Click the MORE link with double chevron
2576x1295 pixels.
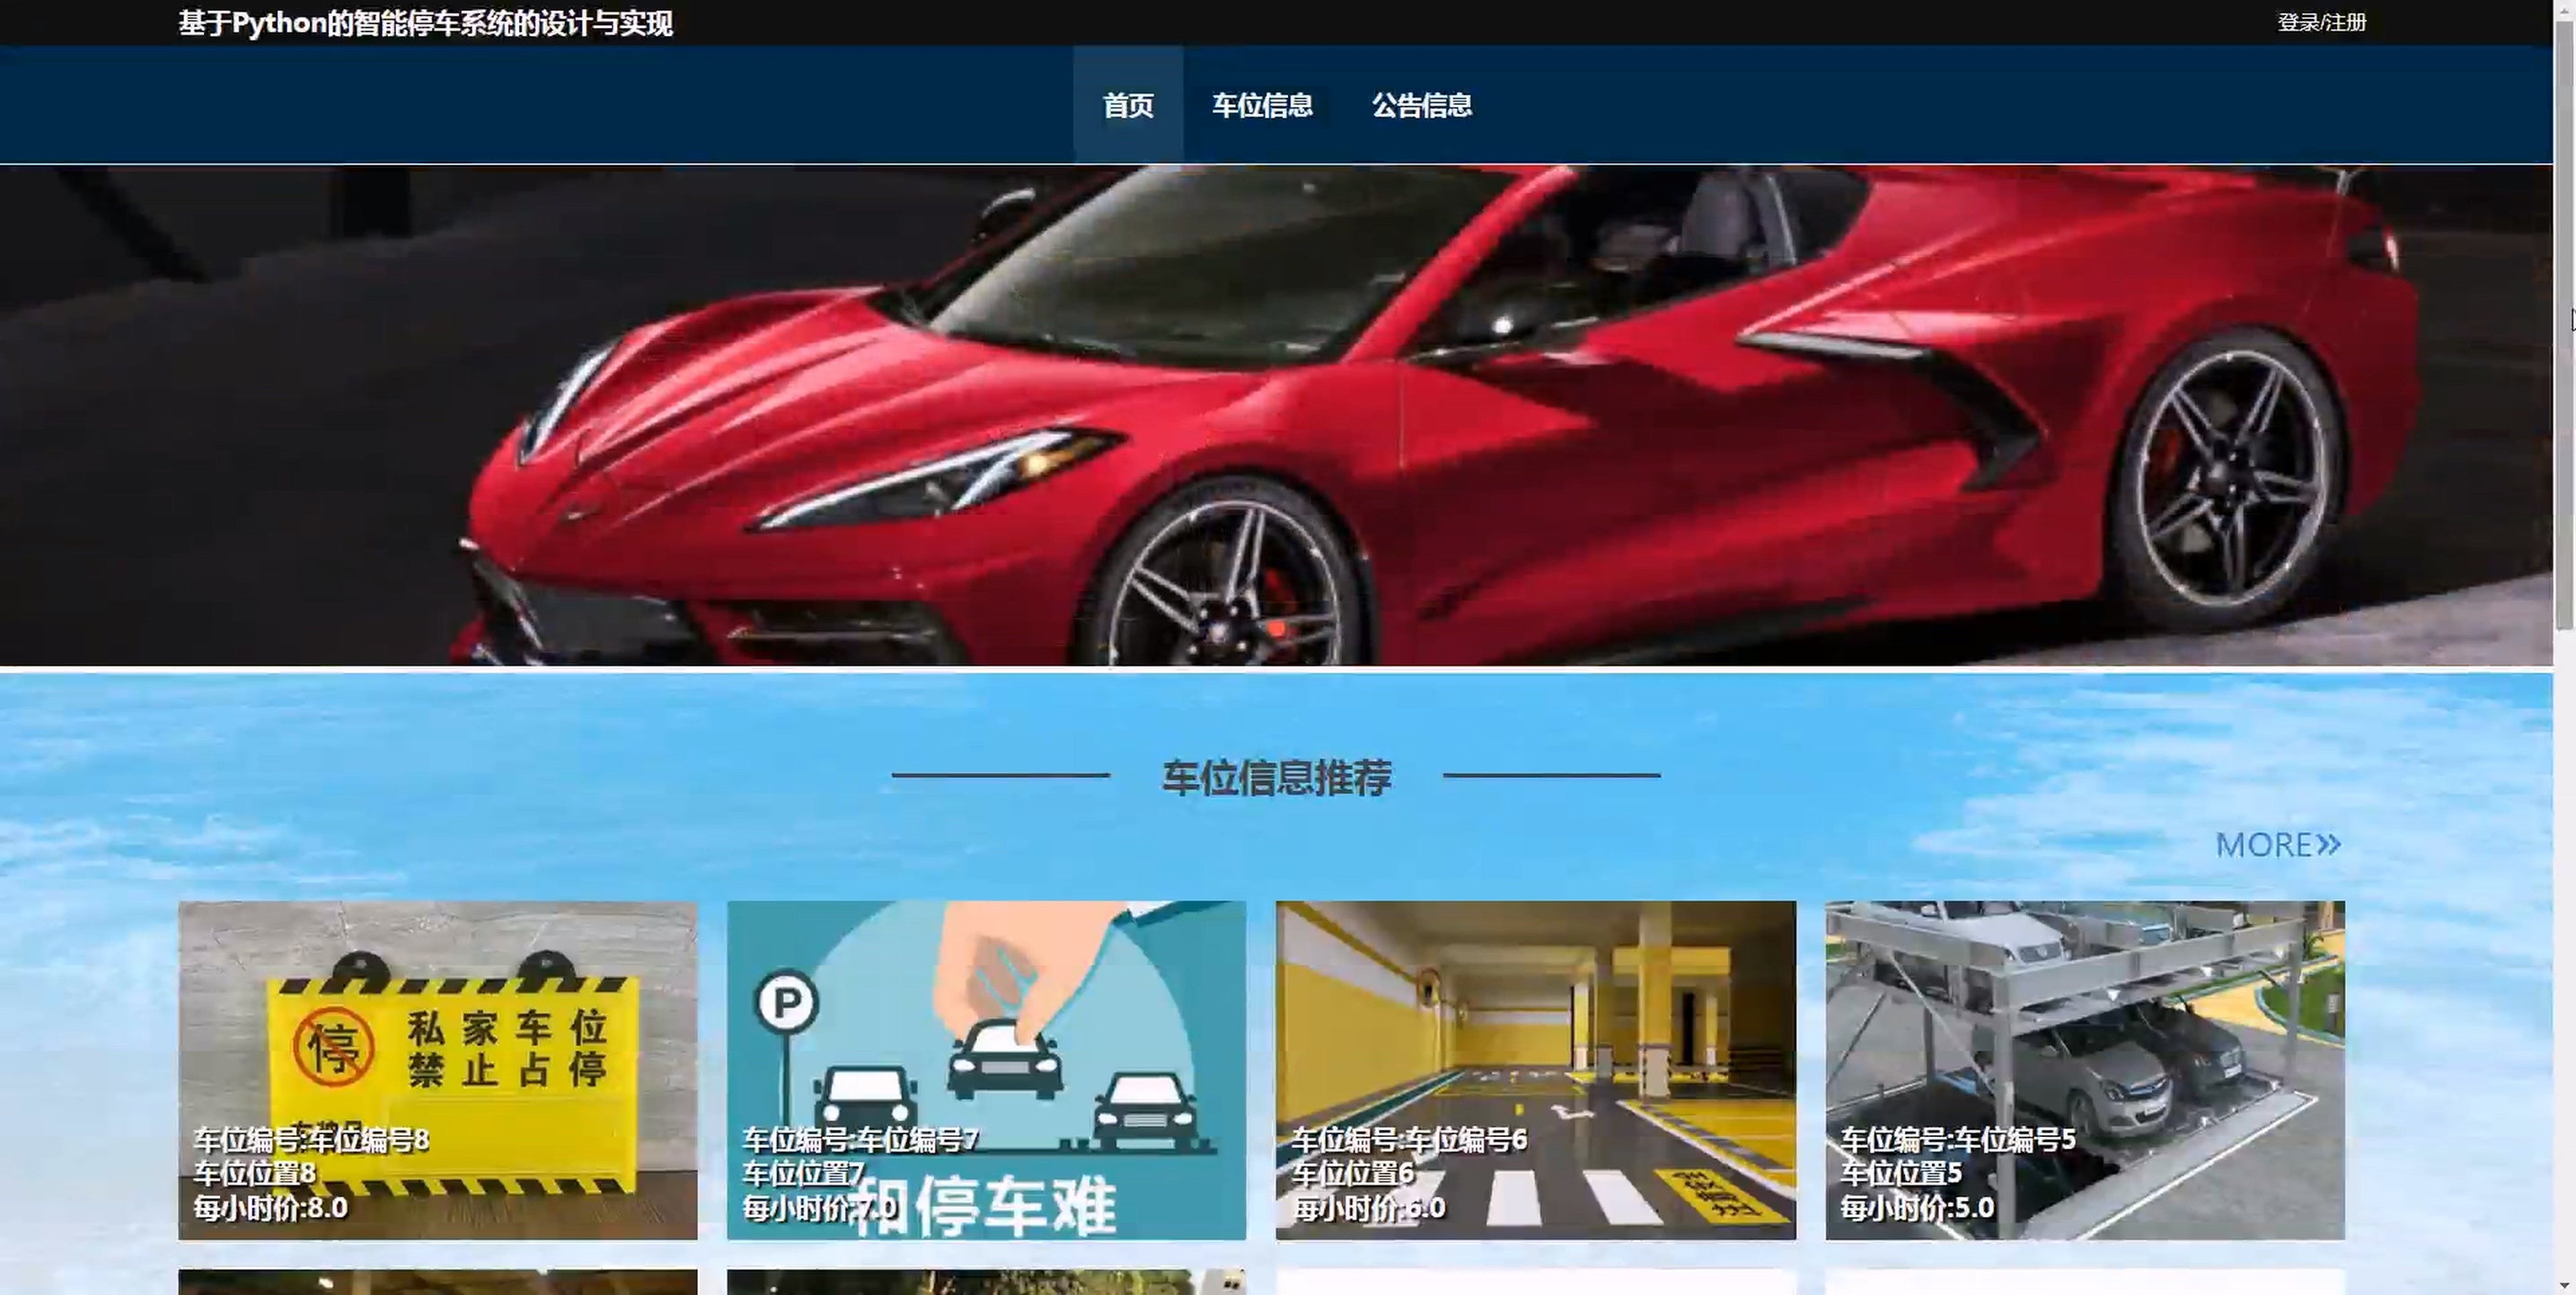click(x=2278, y=845)
